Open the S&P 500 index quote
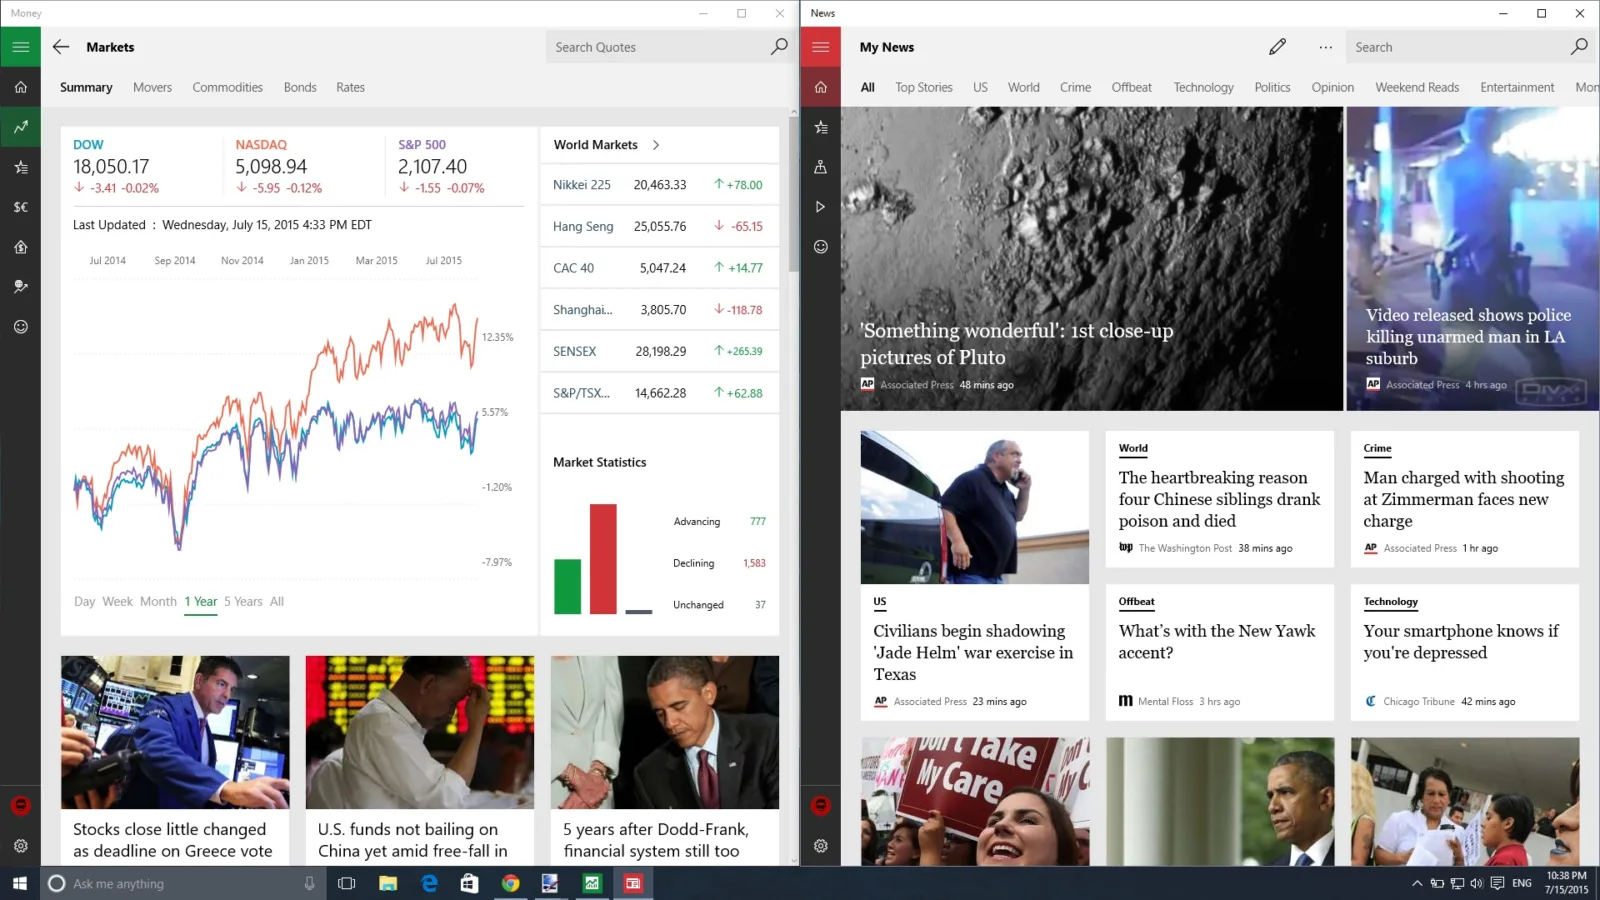Viewport: 1600px width, 900px height. [441, 166]
